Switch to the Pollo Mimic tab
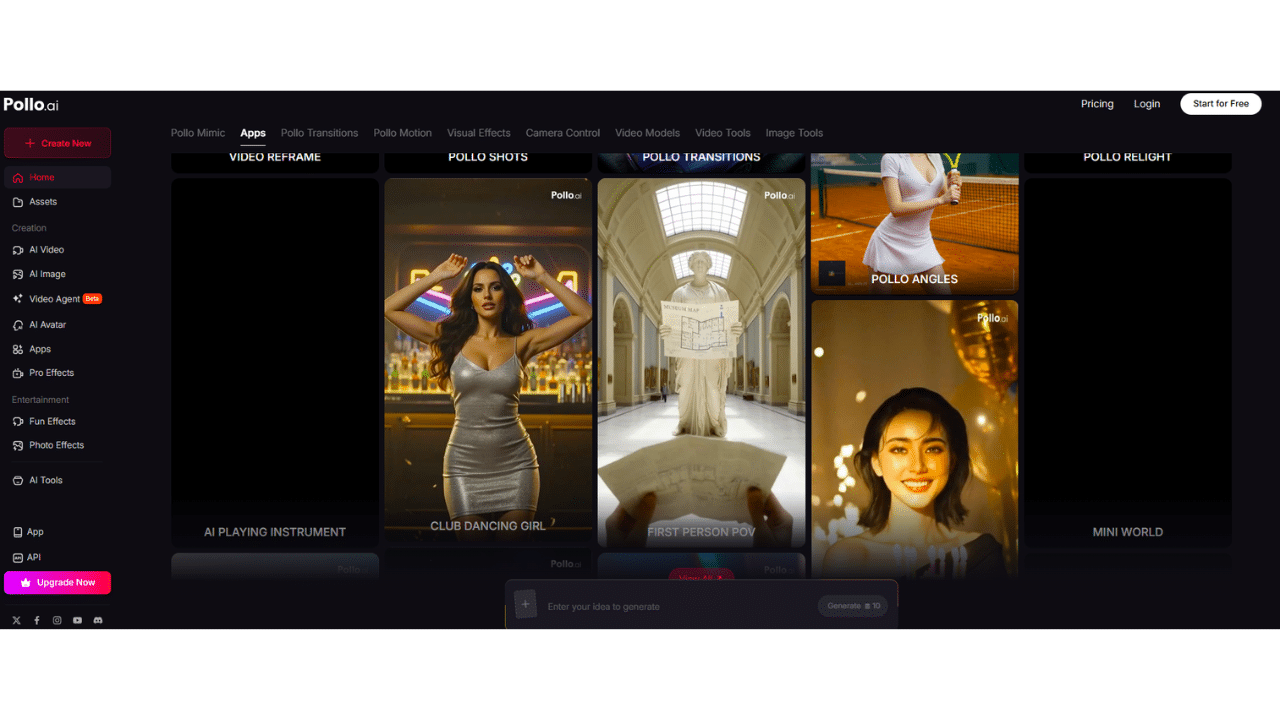This screenshot has height=720, width=1280. (198, 133)
